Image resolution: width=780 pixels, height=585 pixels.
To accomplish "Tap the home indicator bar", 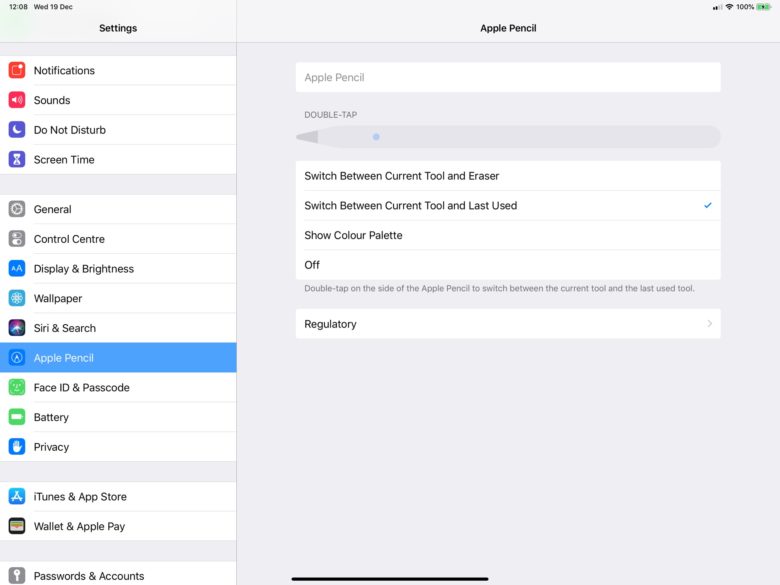I will click(x=390, y=579).
